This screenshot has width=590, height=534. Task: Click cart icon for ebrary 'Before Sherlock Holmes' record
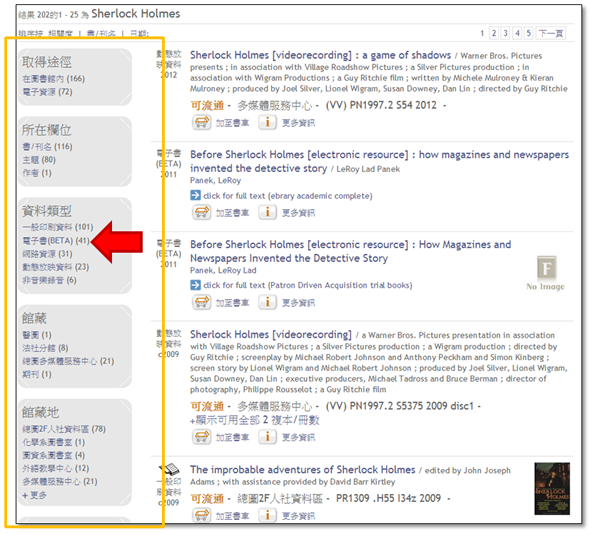click(201, 212)
